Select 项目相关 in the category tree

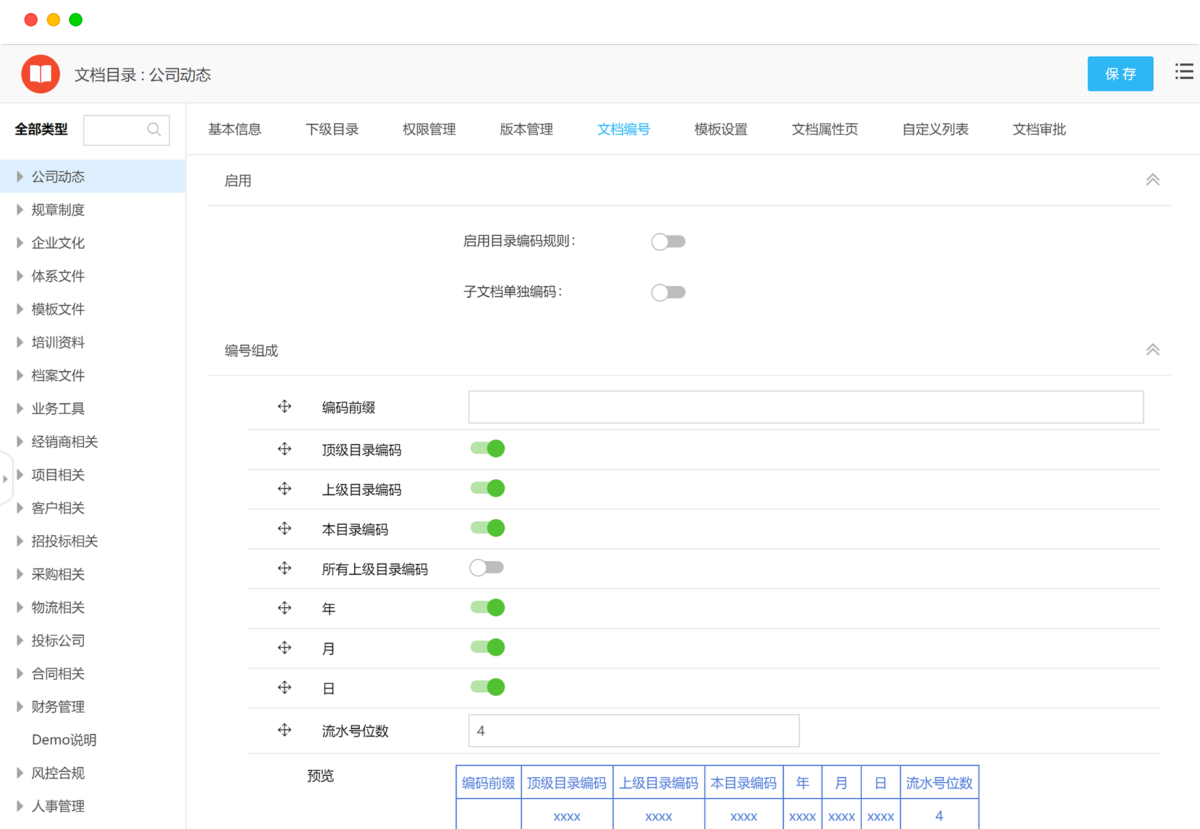click(x=58, y=474)
